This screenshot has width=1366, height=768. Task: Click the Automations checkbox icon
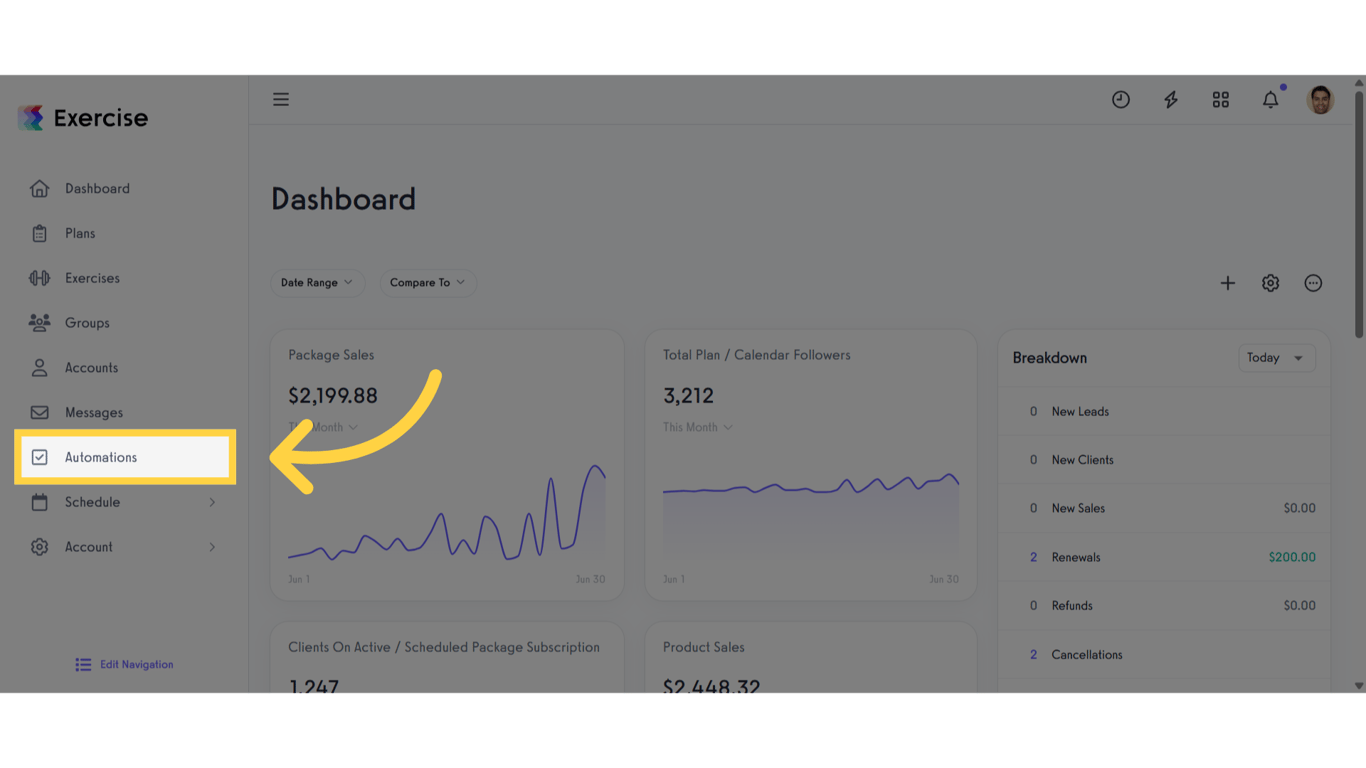coord(39,458)
